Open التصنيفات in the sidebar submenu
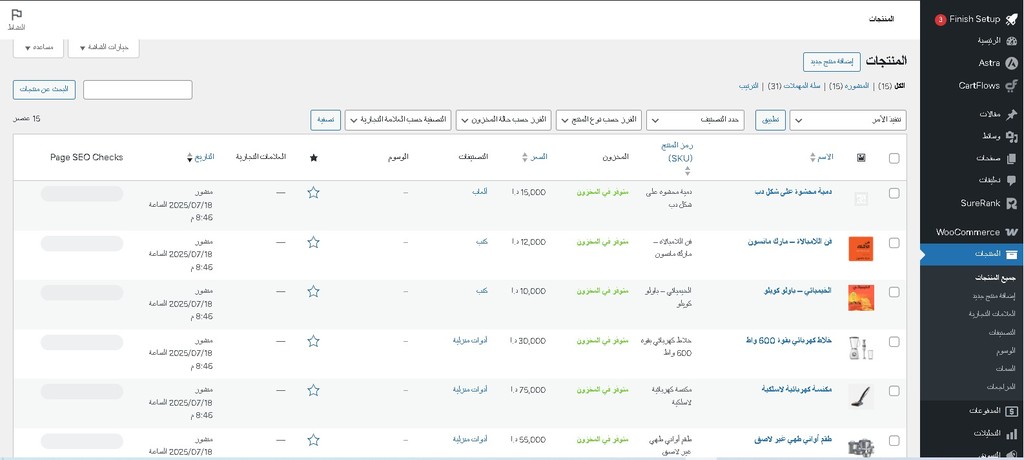 pos(1001,333)
